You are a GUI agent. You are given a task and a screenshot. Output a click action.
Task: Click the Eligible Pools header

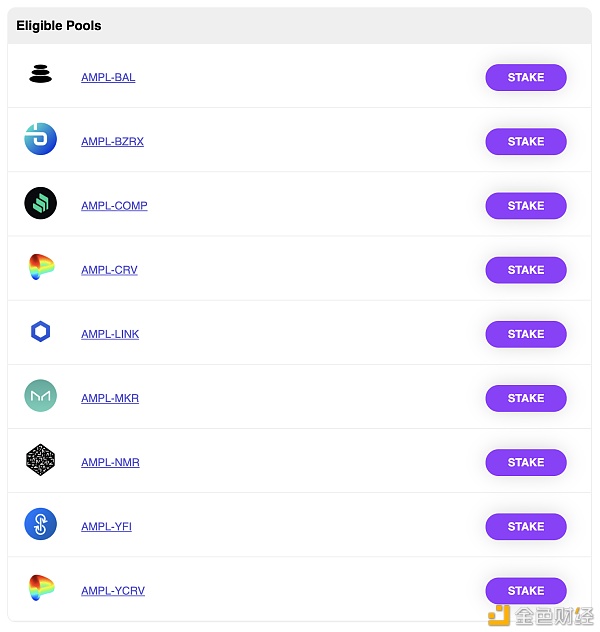click(x=59, y=26)
